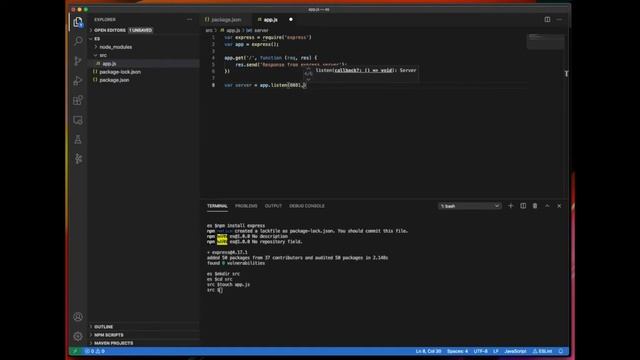
Task: Open the Extensions view
Action: tap(78, 100)
